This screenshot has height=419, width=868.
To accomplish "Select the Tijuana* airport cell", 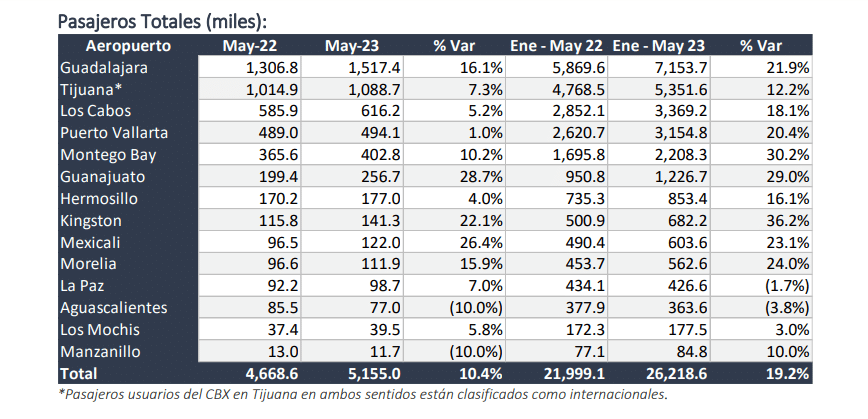I will pos(90,89).
